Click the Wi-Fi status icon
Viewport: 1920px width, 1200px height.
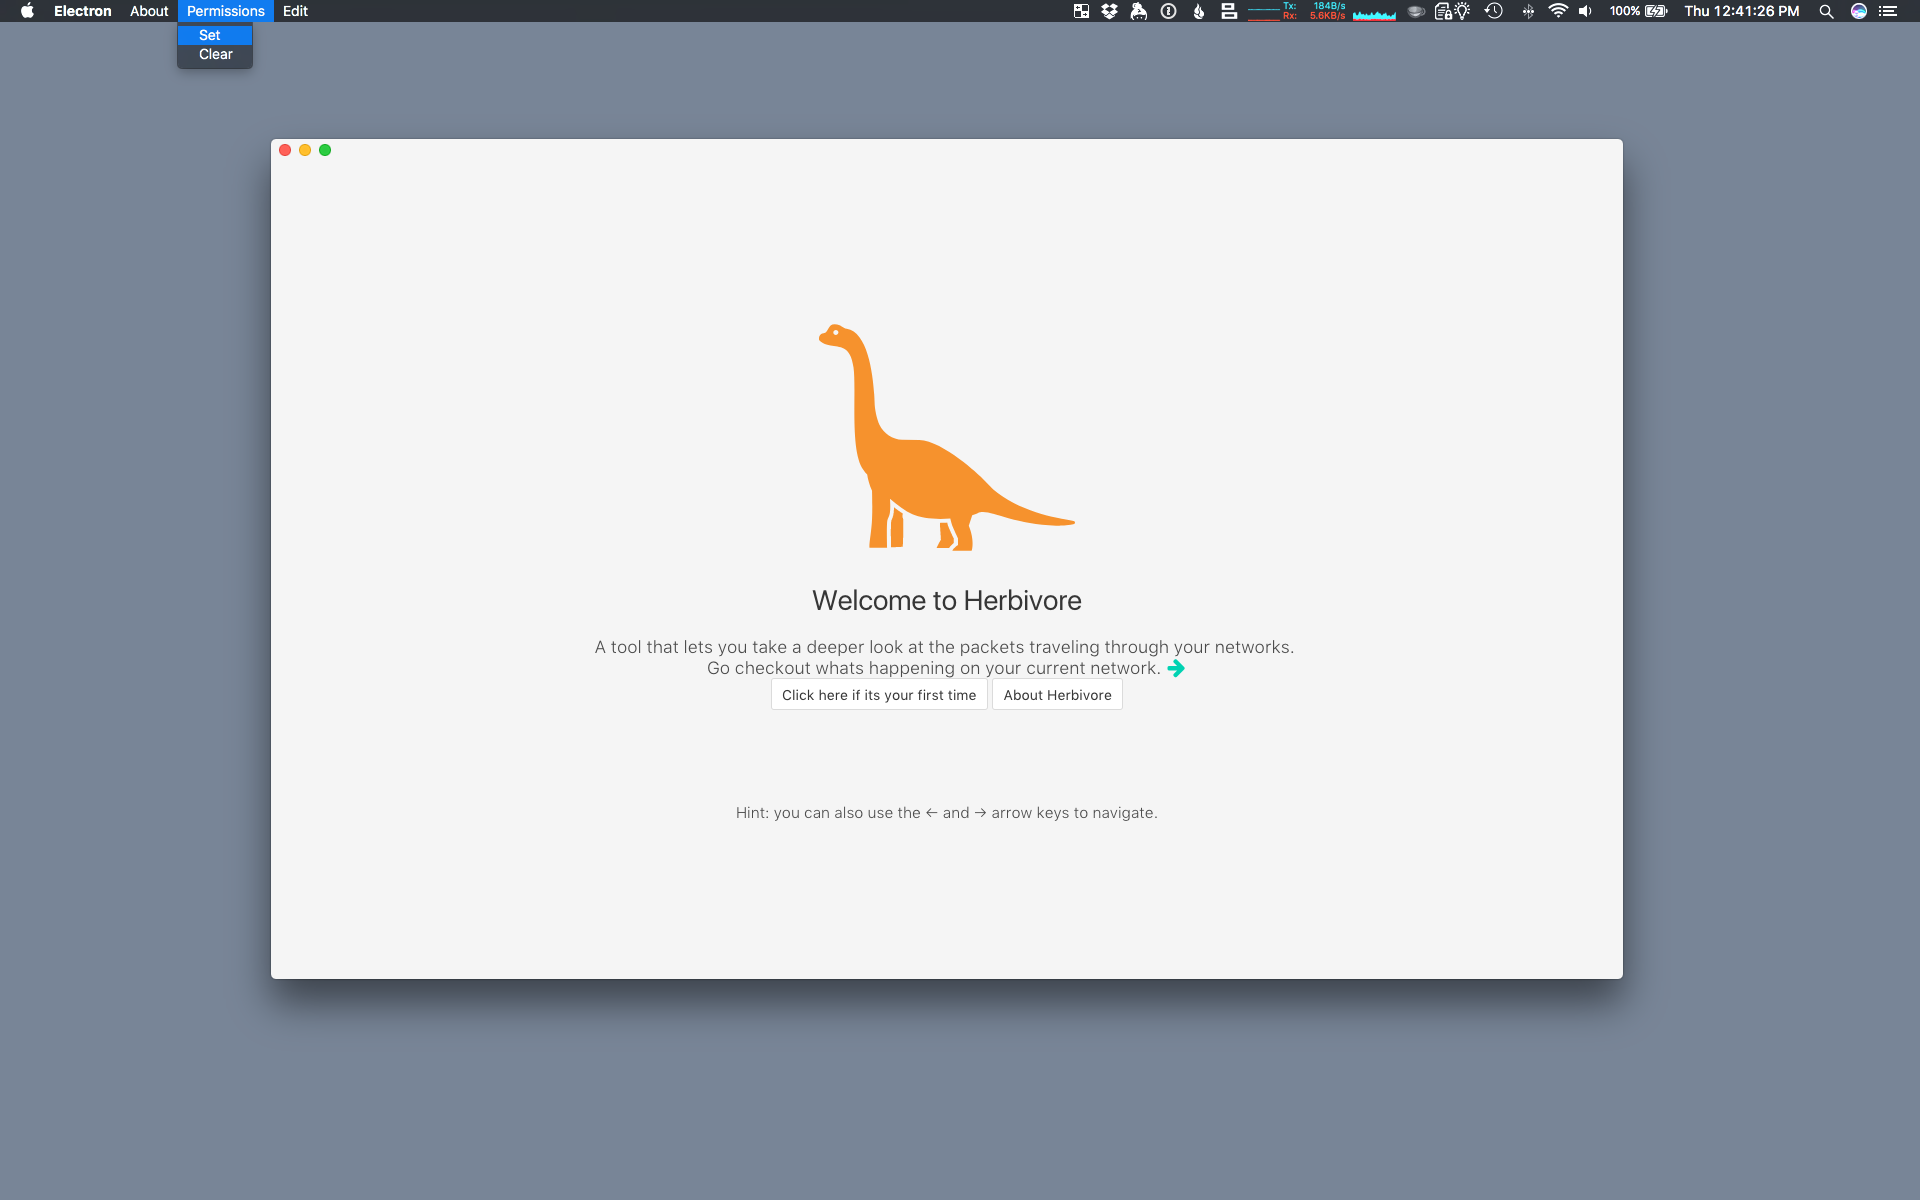[x=1557, y=11]
